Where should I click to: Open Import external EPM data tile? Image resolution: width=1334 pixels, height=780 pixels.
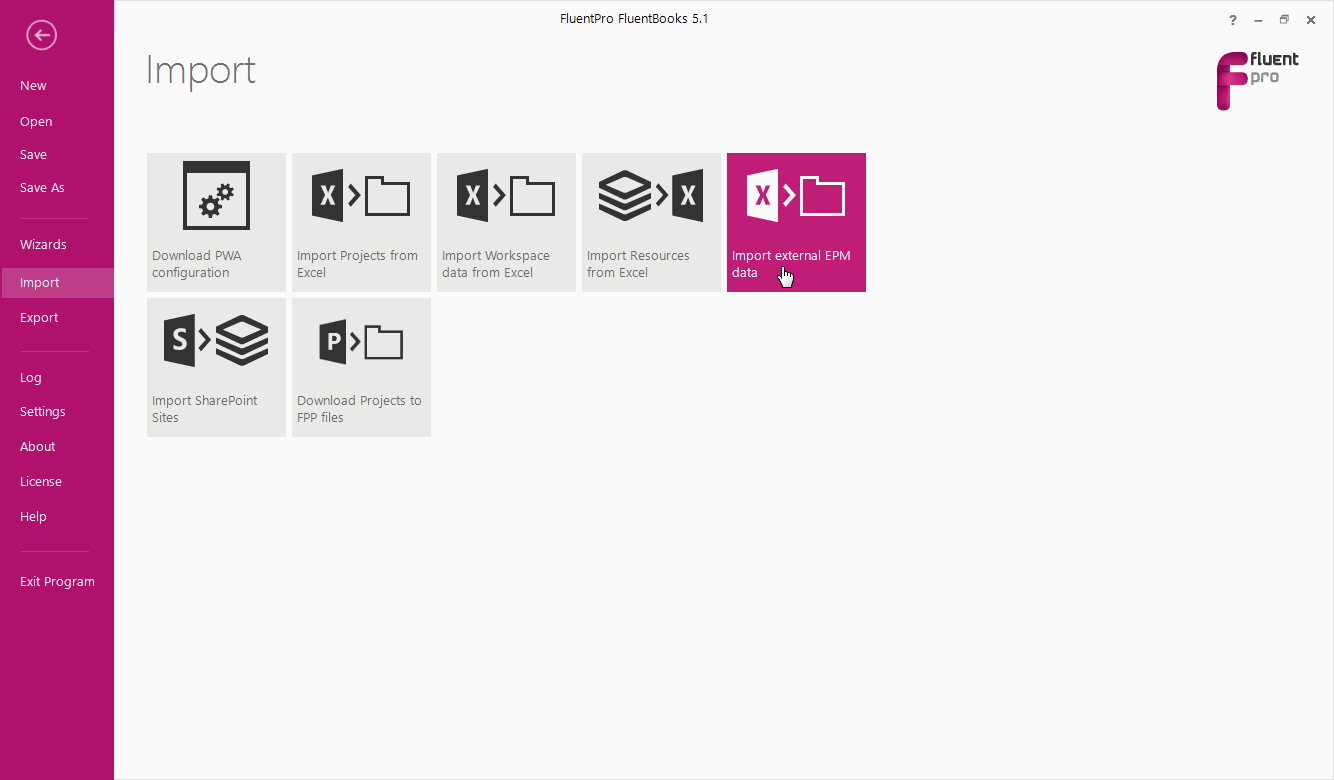click(796, 222)
